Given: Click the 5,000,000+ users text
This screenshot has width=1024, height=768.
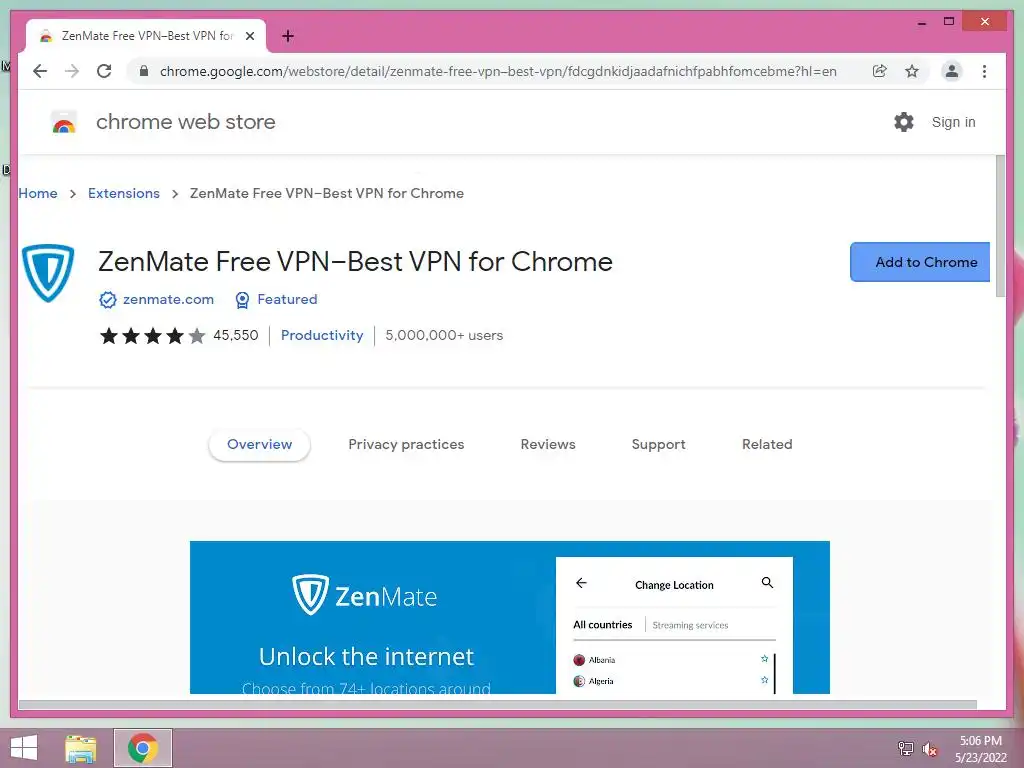Looking at the screenshot, I should point(444,336).
